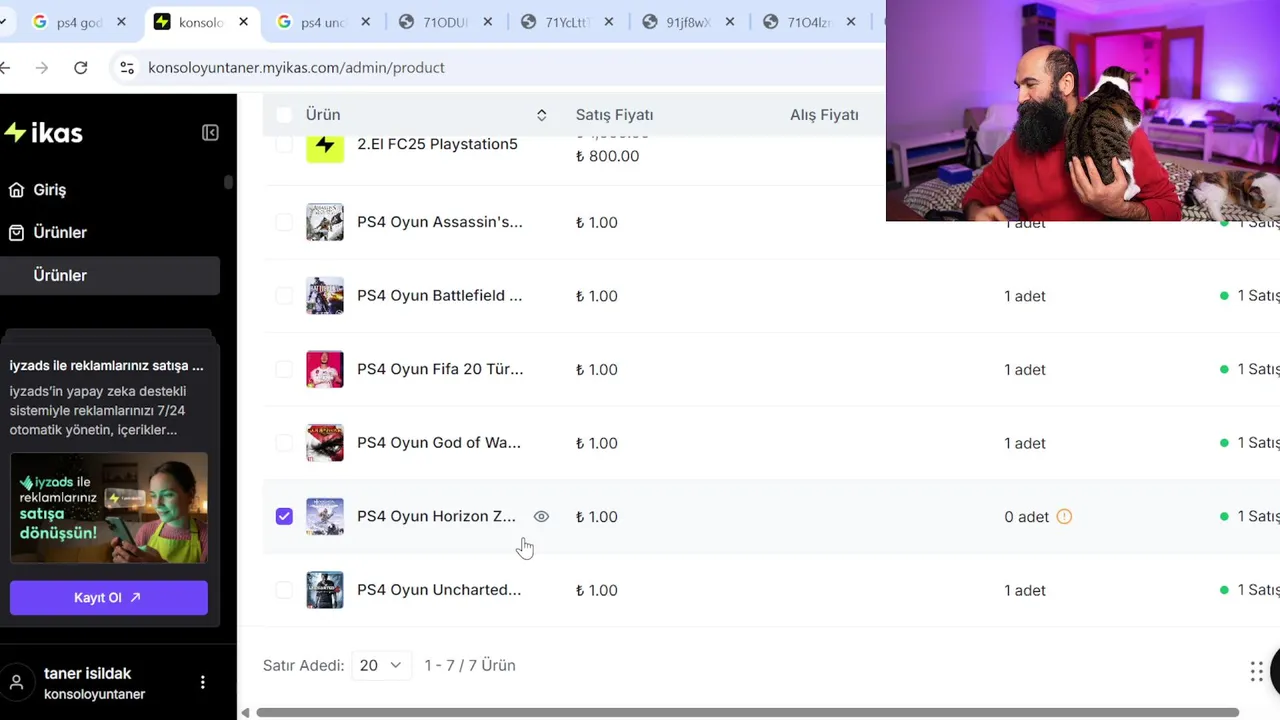Click Satış Fiyatı column header
The image size is (1280, 720).
pyautogui.click(x=614, y=115)
